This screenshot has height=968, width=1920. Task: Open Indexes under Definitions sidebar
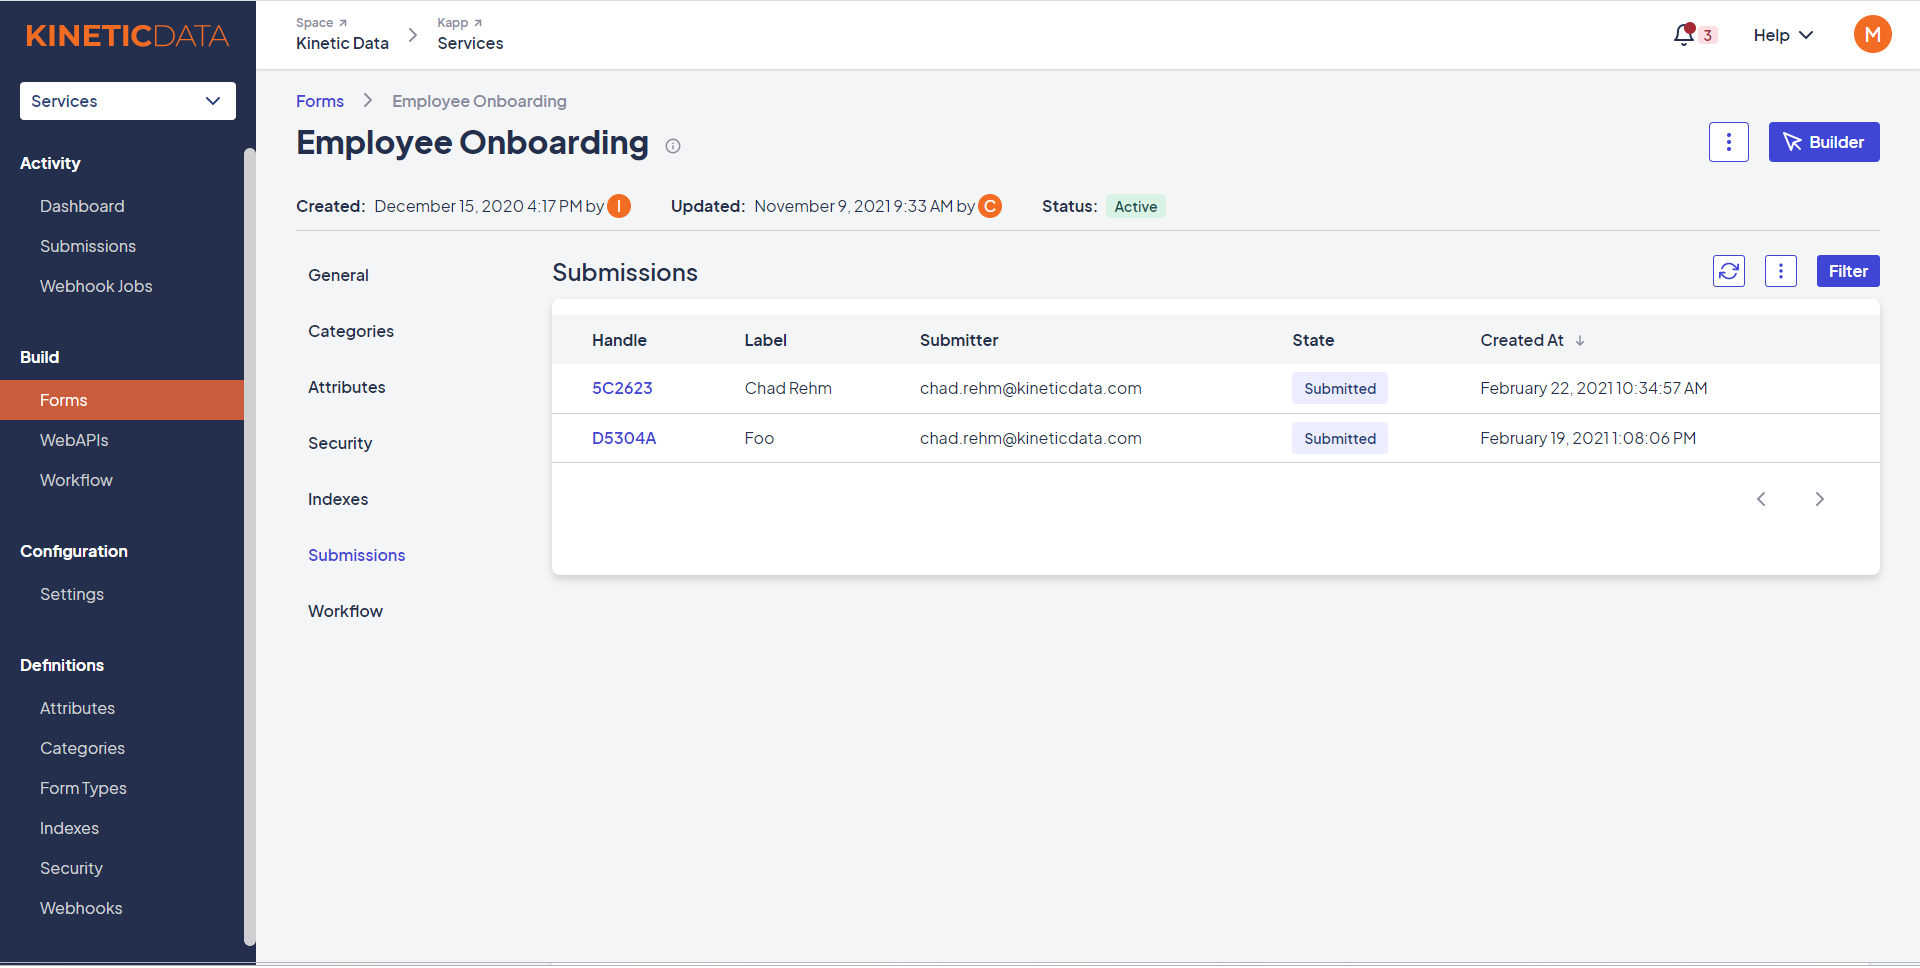click(69, 828)
